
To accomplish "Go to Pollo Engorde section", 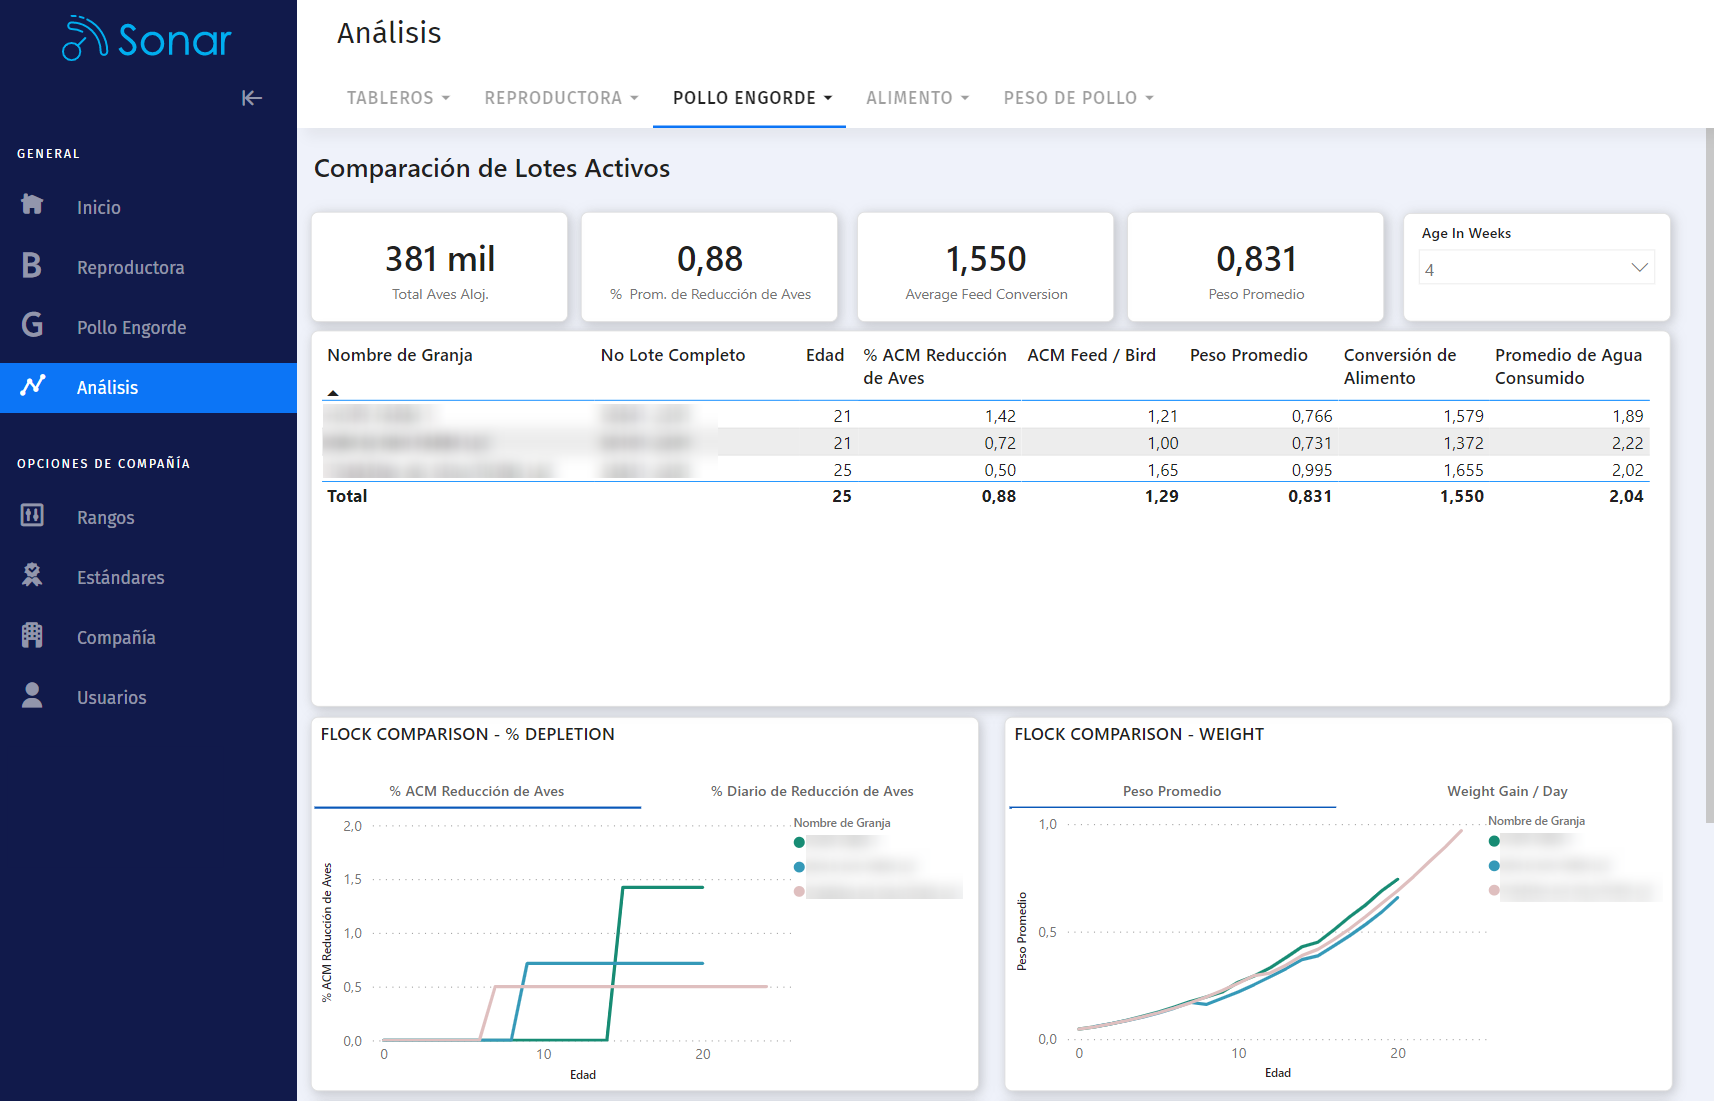I will pos(132,328).
